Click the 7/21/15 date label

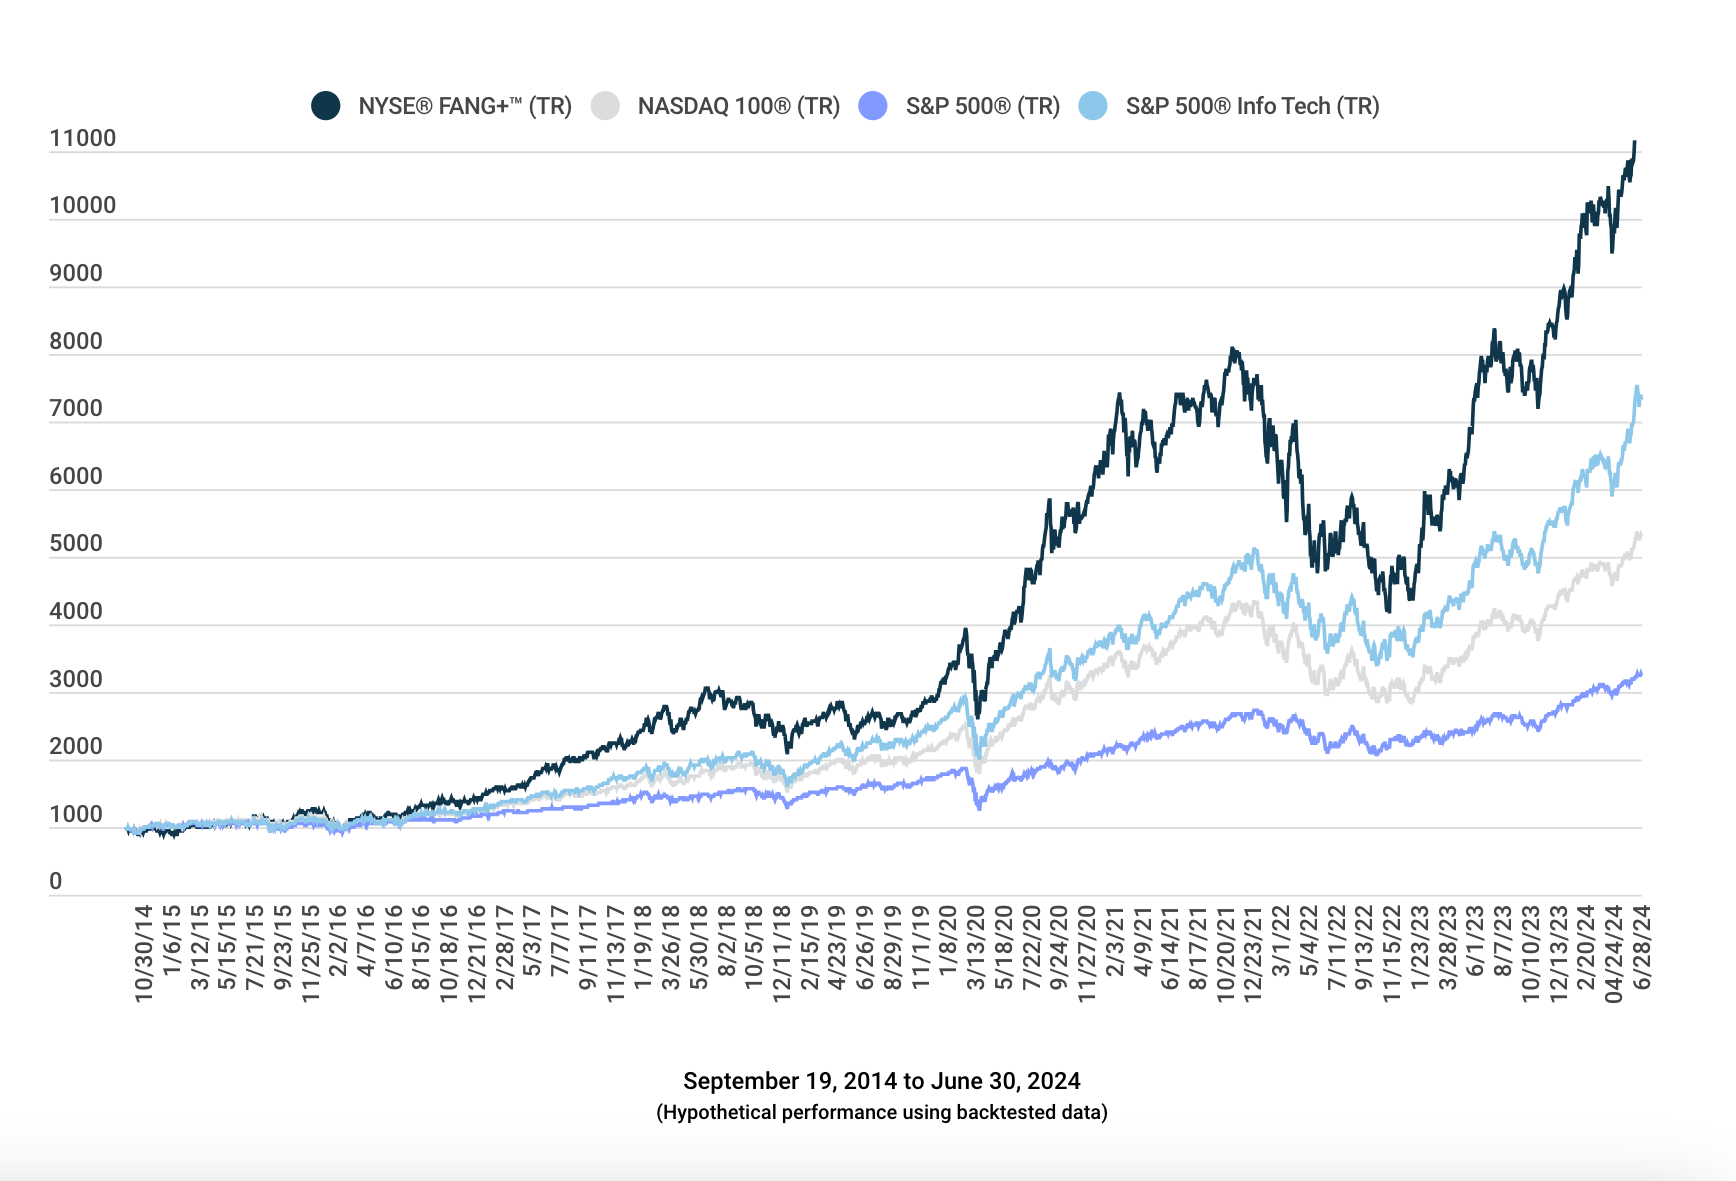(x=255, y=947)
